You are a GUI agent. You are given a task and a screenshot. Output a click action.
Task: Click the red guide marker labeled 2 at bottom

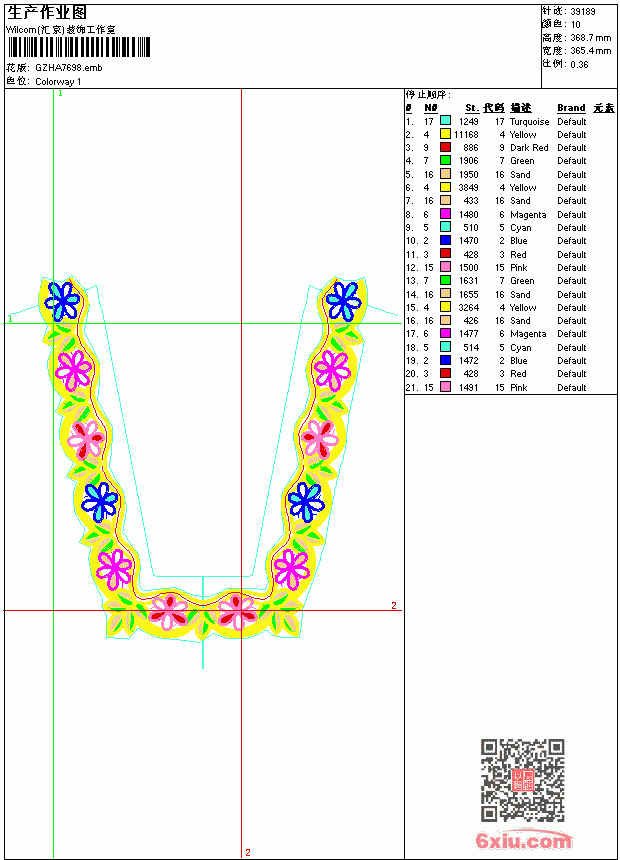point(248,852)
